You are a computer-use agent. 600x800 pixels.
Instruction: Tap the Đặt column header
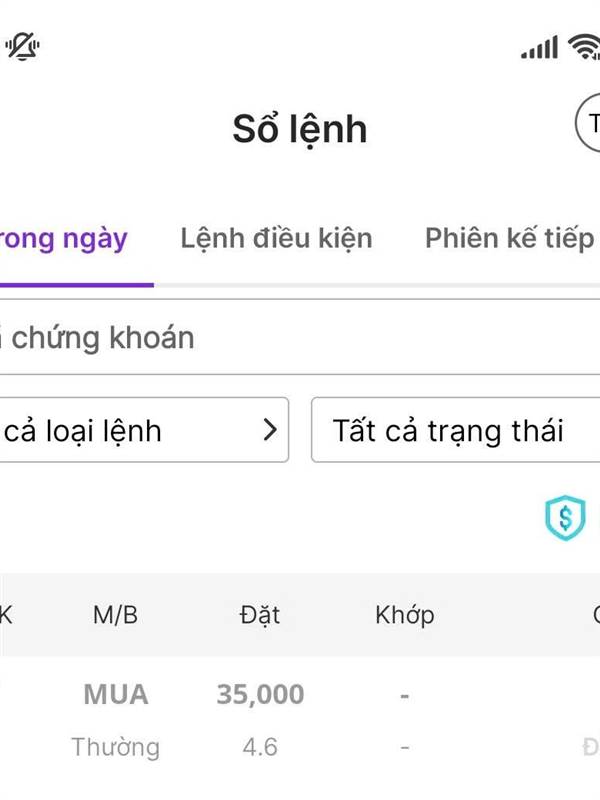point(260,615)
